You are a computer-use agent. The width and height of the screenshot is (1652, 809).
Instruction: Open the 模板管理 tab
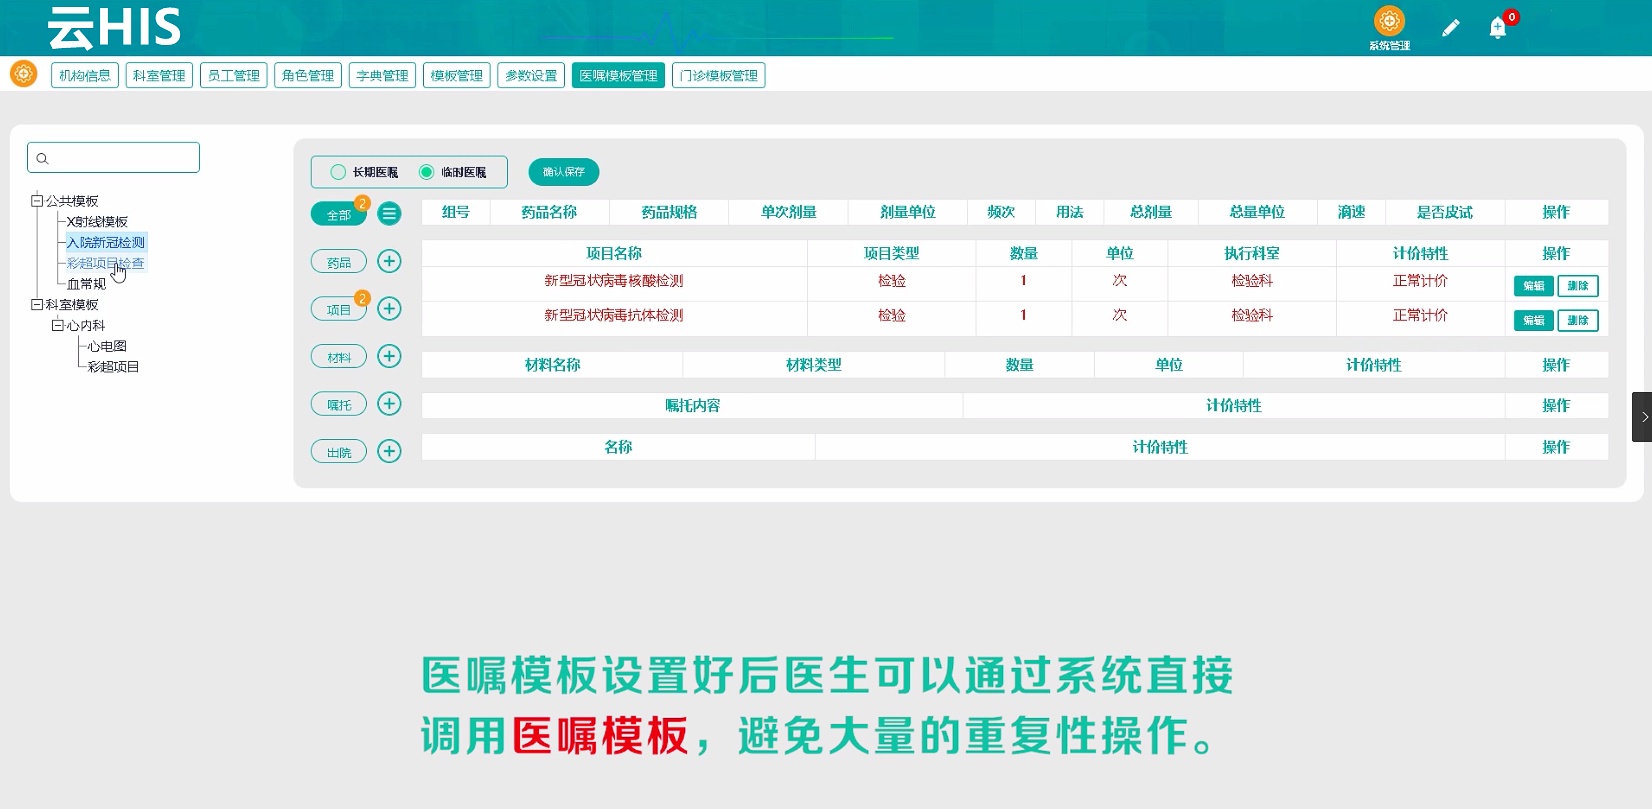point(456,75)
